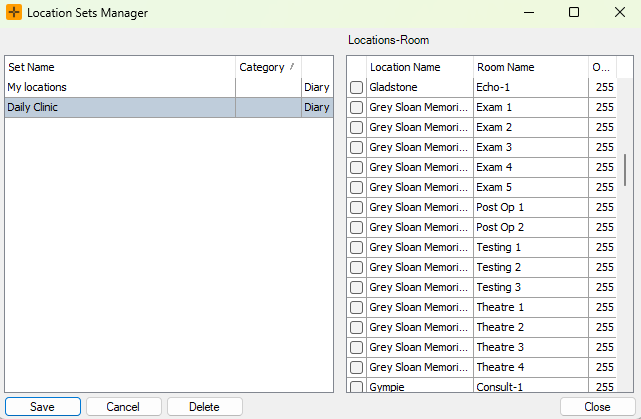Image resolution: width=641 pixels, height=419 pixels.
Task: Click Grey Sloan Memori... in Testing 3 row
Action: [x=420, y=287]
